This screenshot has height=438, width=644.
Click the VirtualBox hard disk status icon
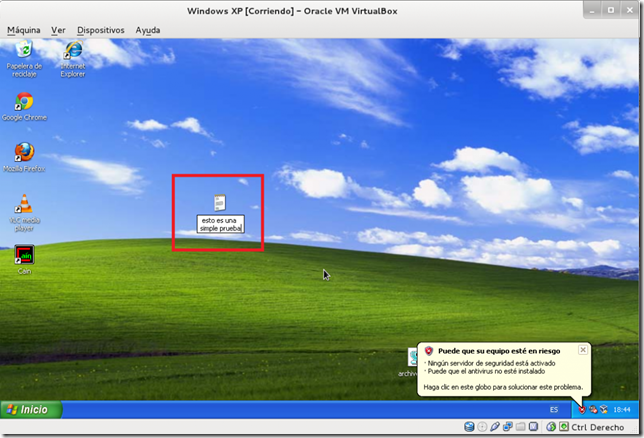coord(469,427)
